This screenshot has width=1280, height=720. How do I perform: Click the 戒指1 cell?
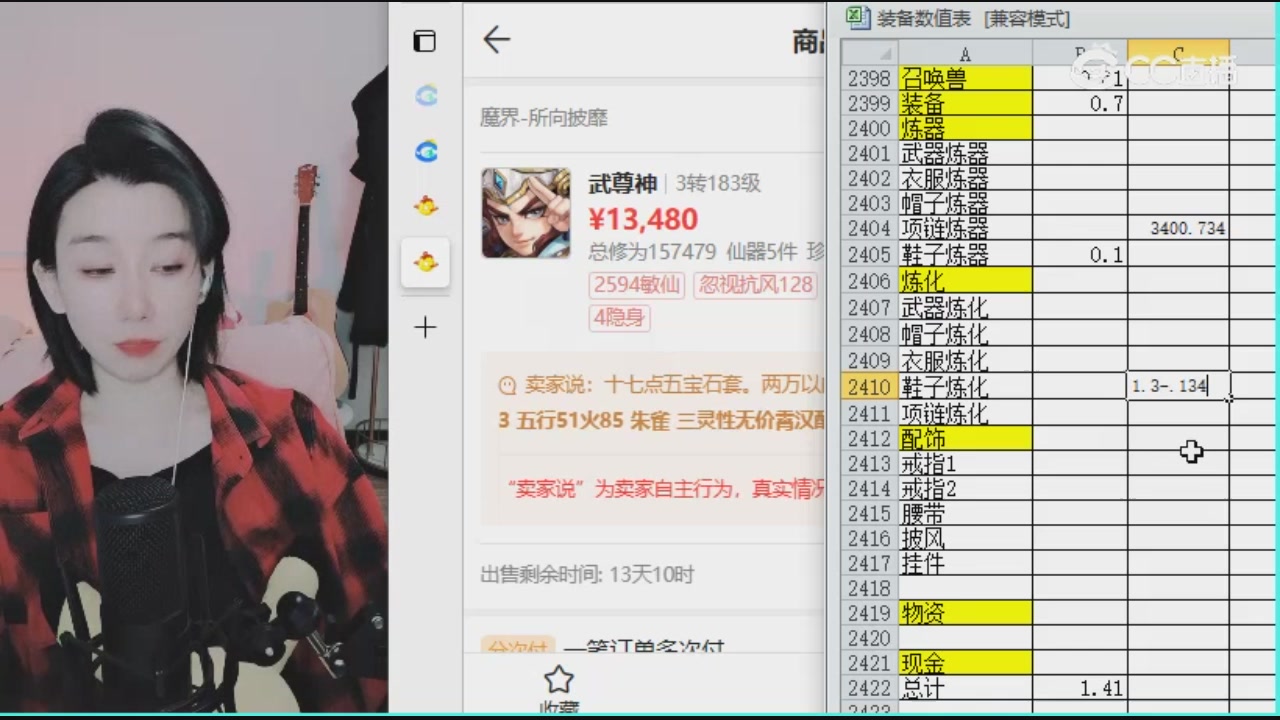(965, 463)
